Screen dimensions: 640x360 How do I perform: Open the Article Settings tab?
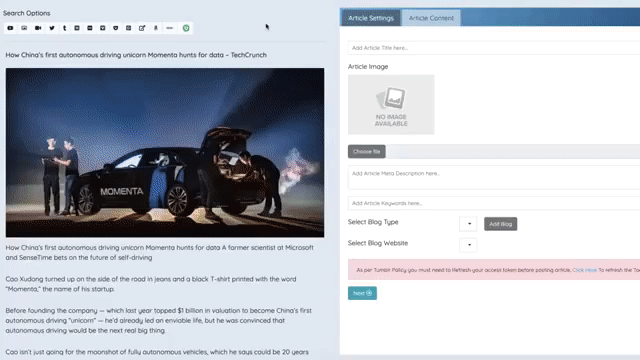coord(371,18)
